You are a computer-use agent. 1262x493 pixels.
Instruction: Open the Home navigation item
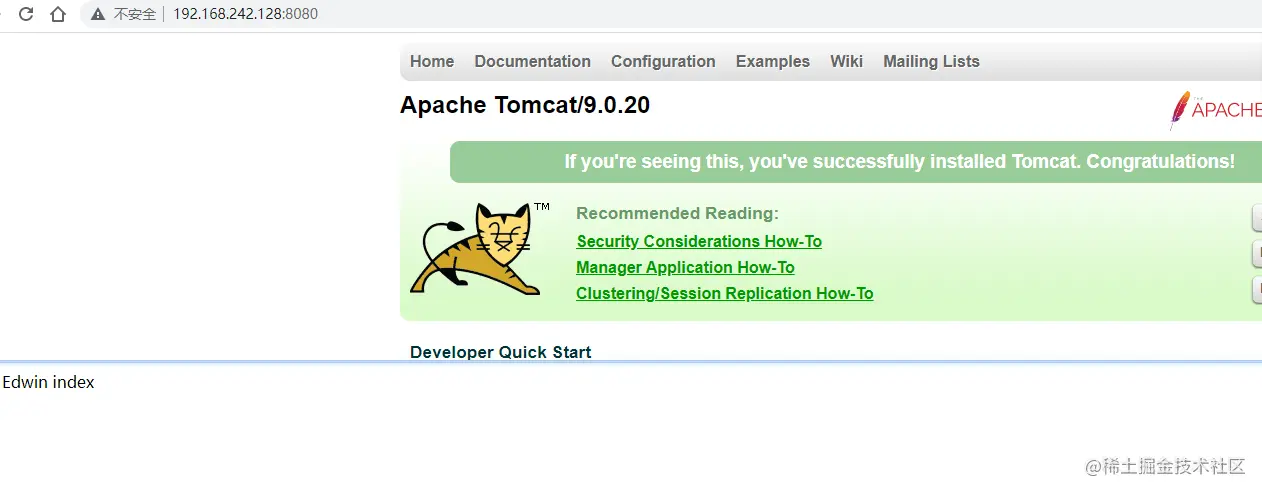(432, 61)
